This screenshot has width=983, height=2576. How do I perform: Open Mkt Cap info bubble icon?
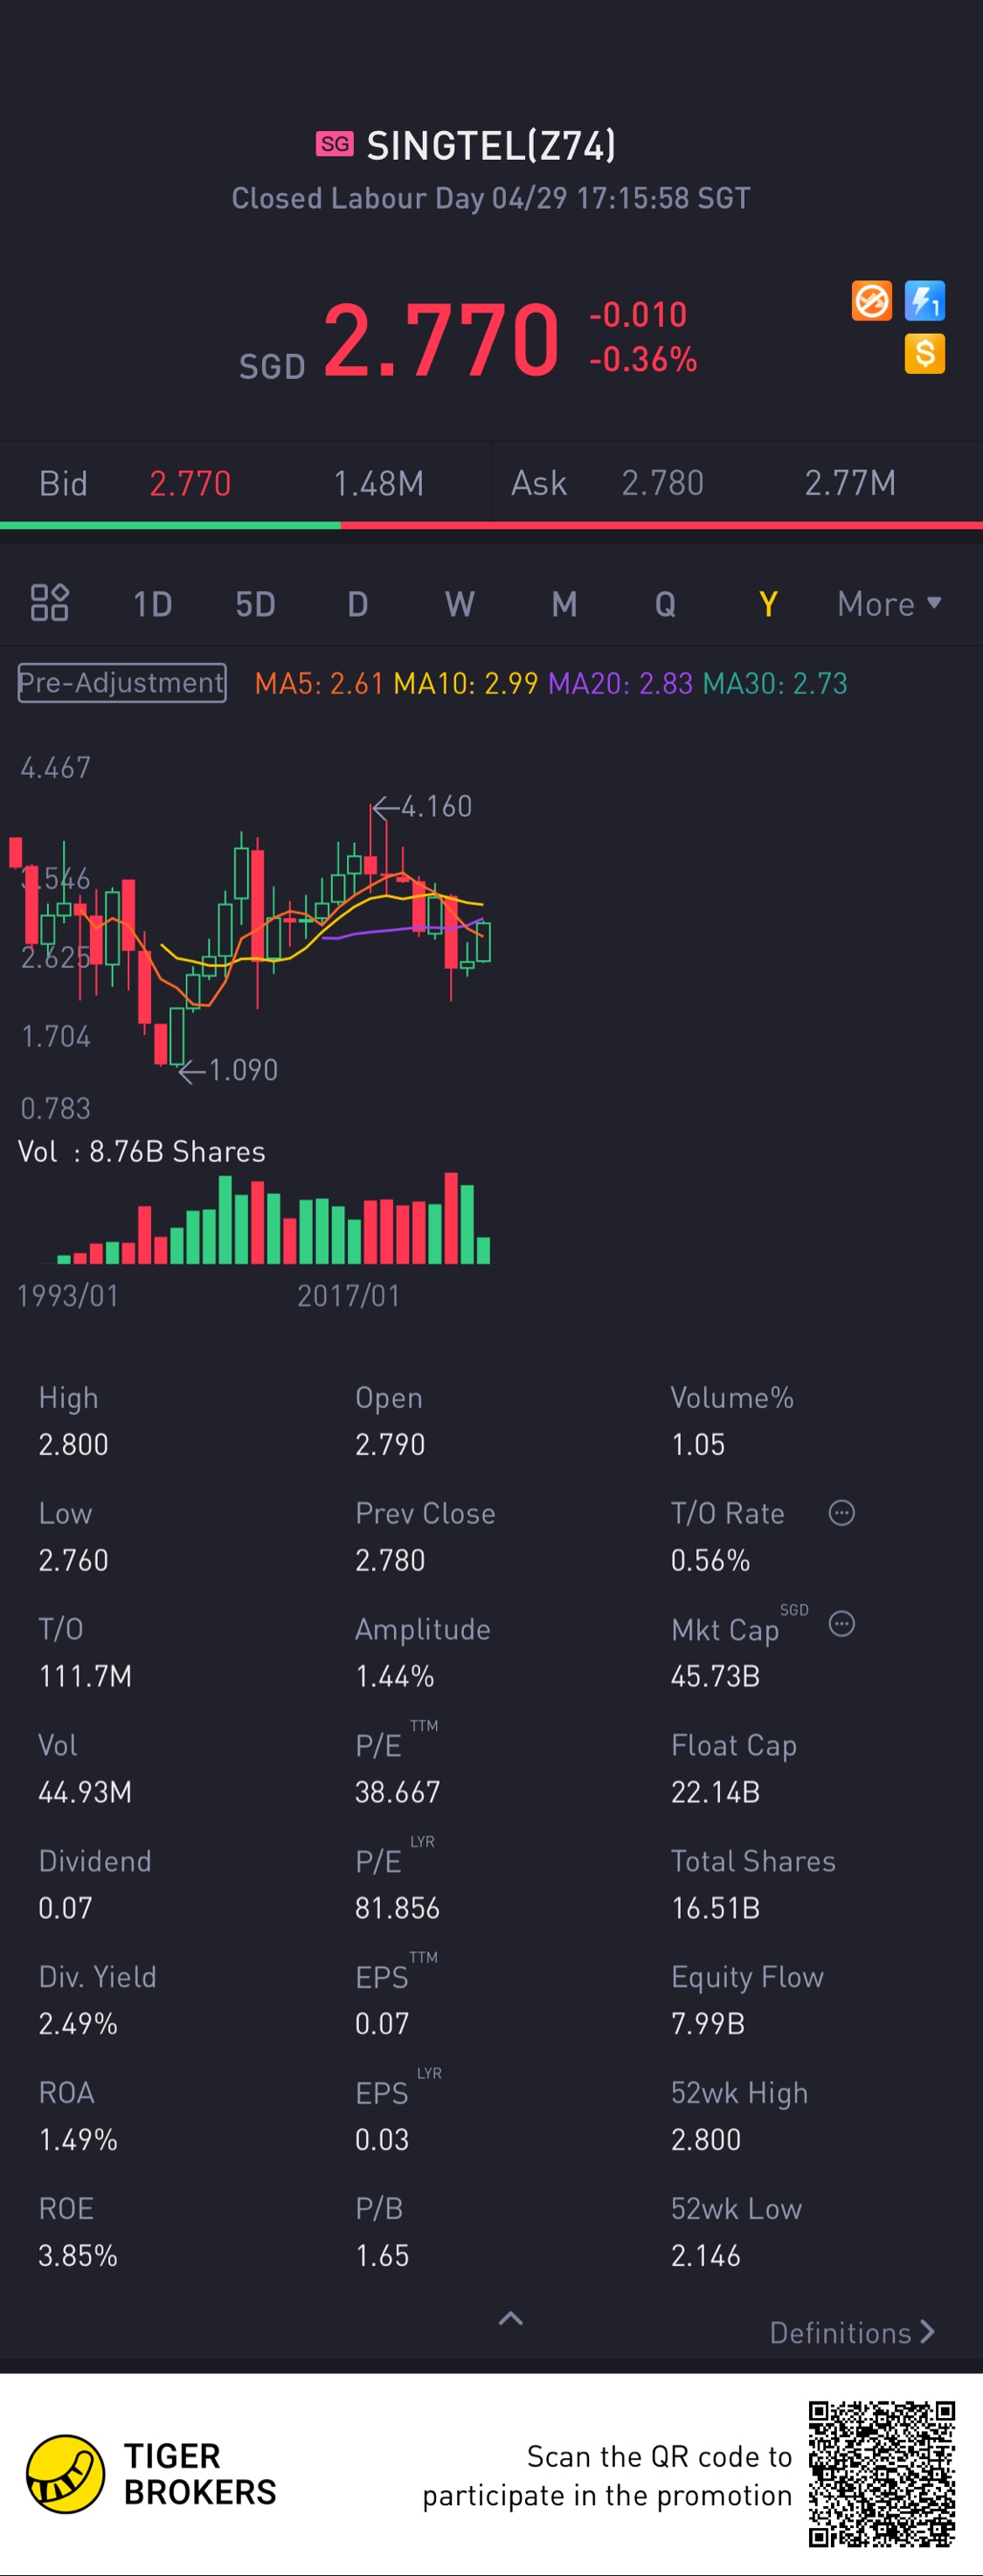(x=841, y=1624)
